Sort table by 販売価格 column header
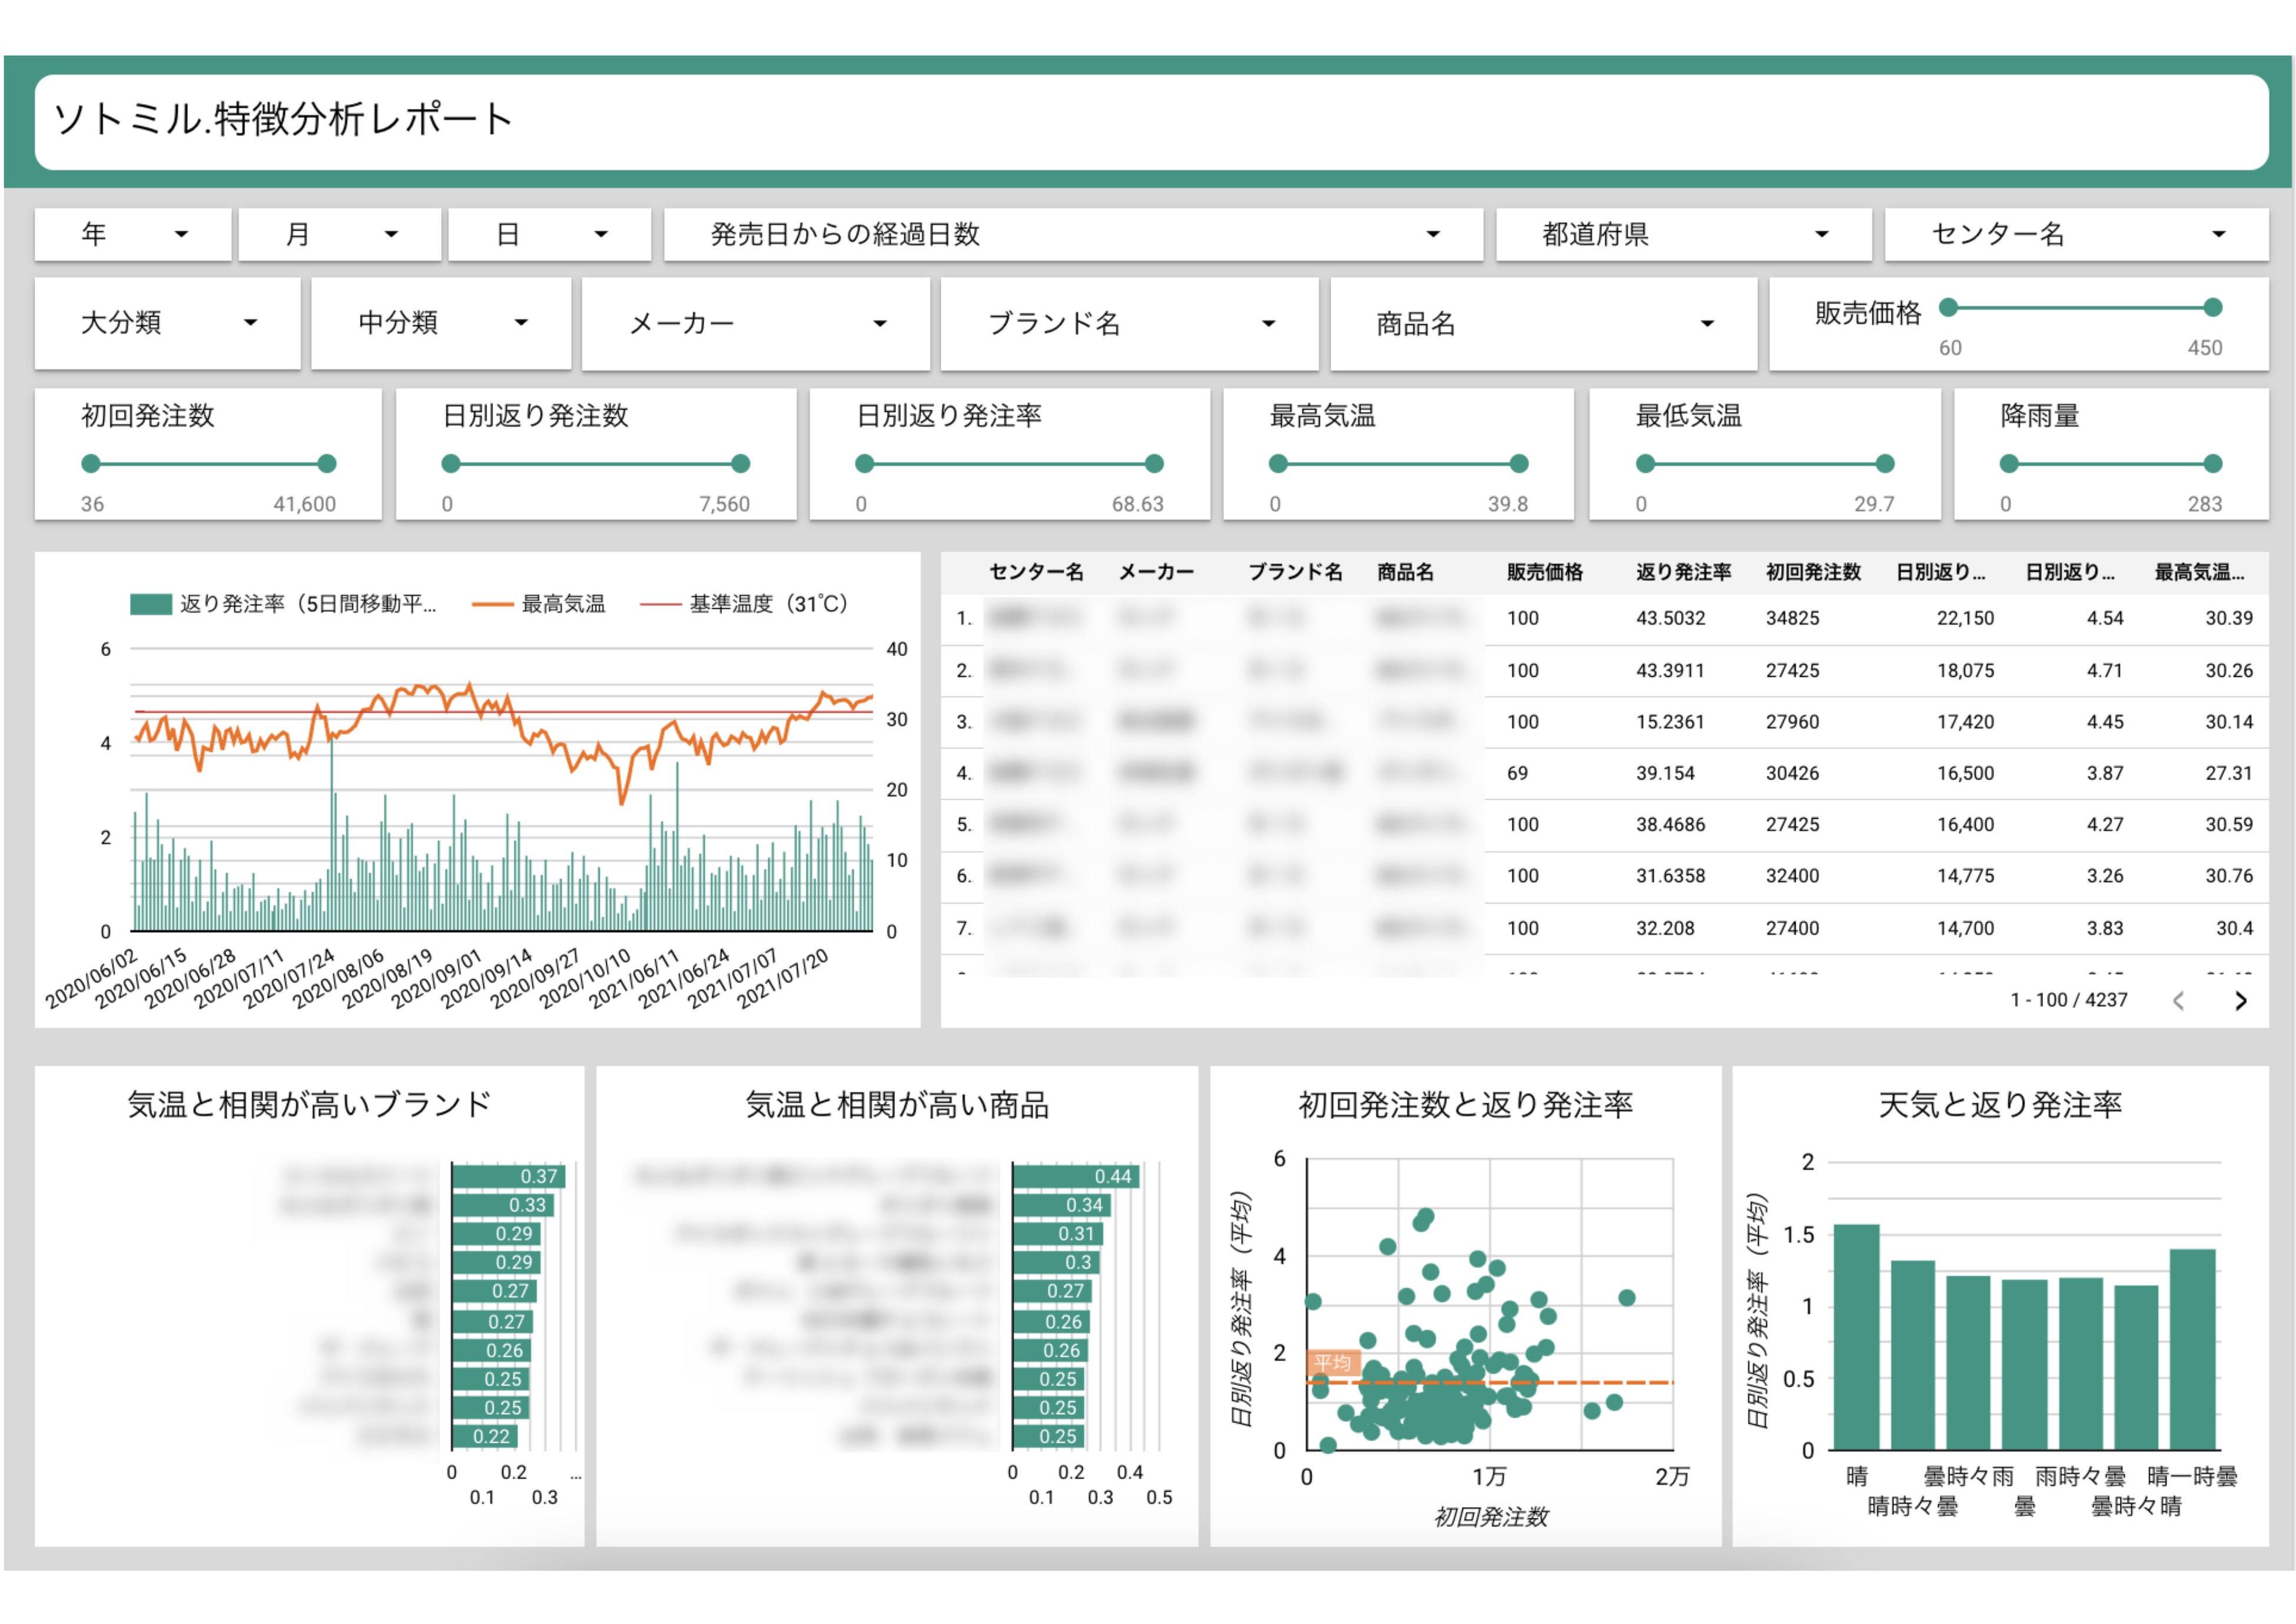This screenshot has height=1624, width=2296. click(1544, 572)
